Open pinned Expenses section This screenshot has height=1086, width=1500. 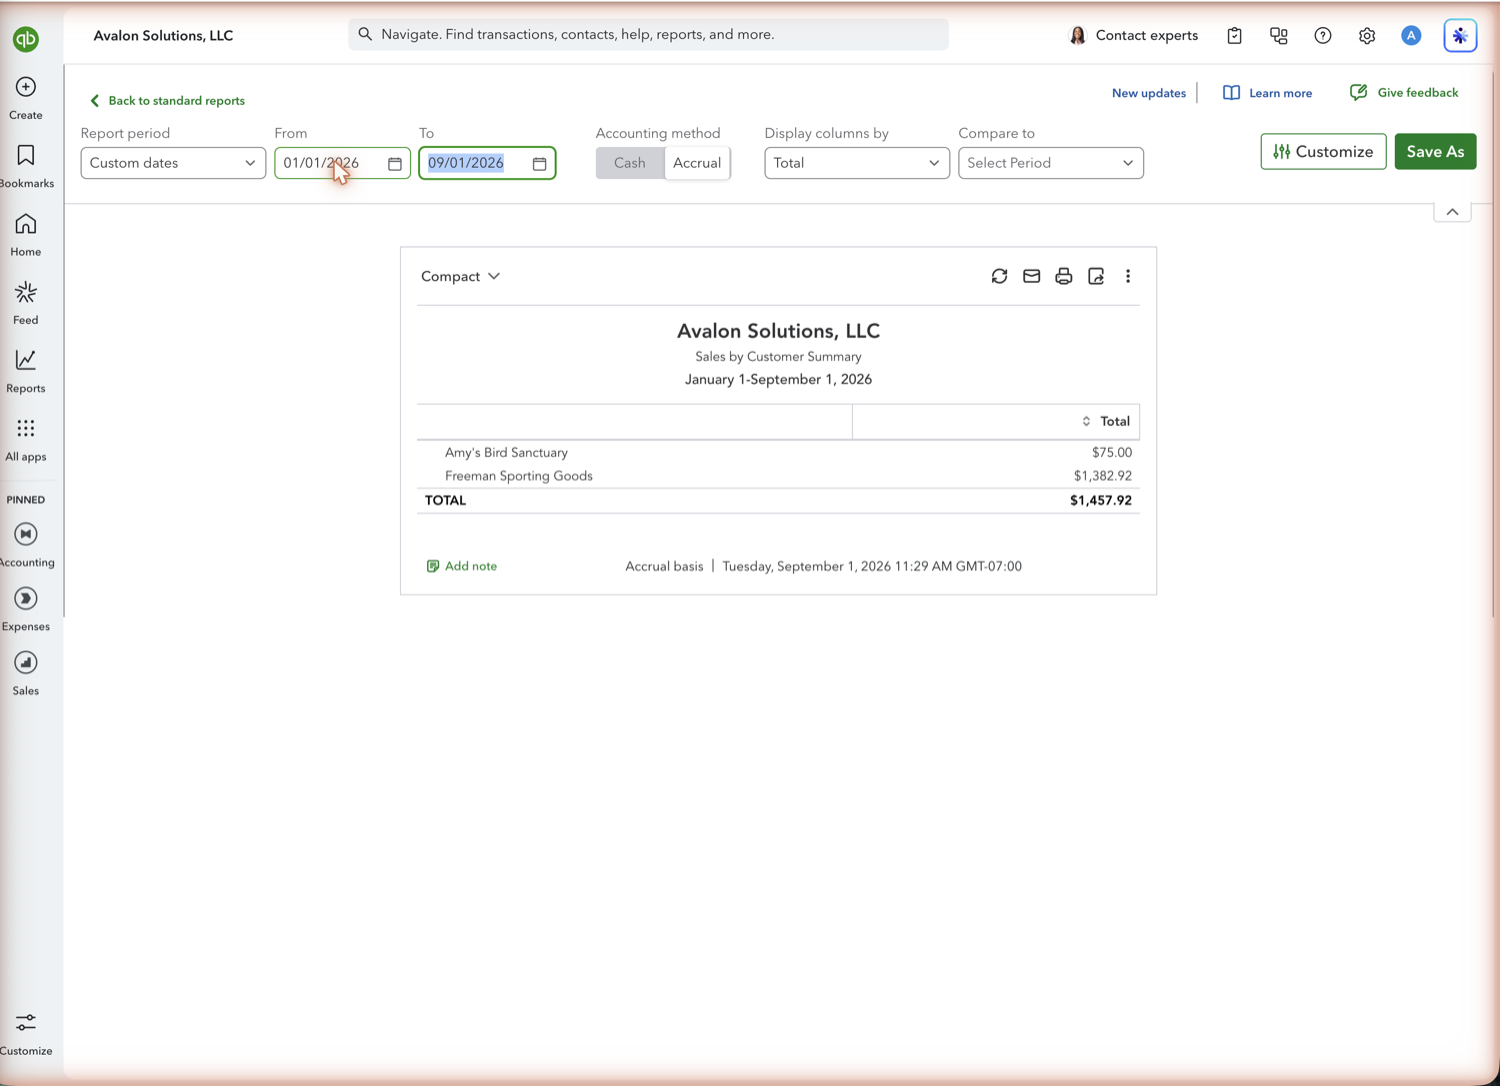(26, 608)
